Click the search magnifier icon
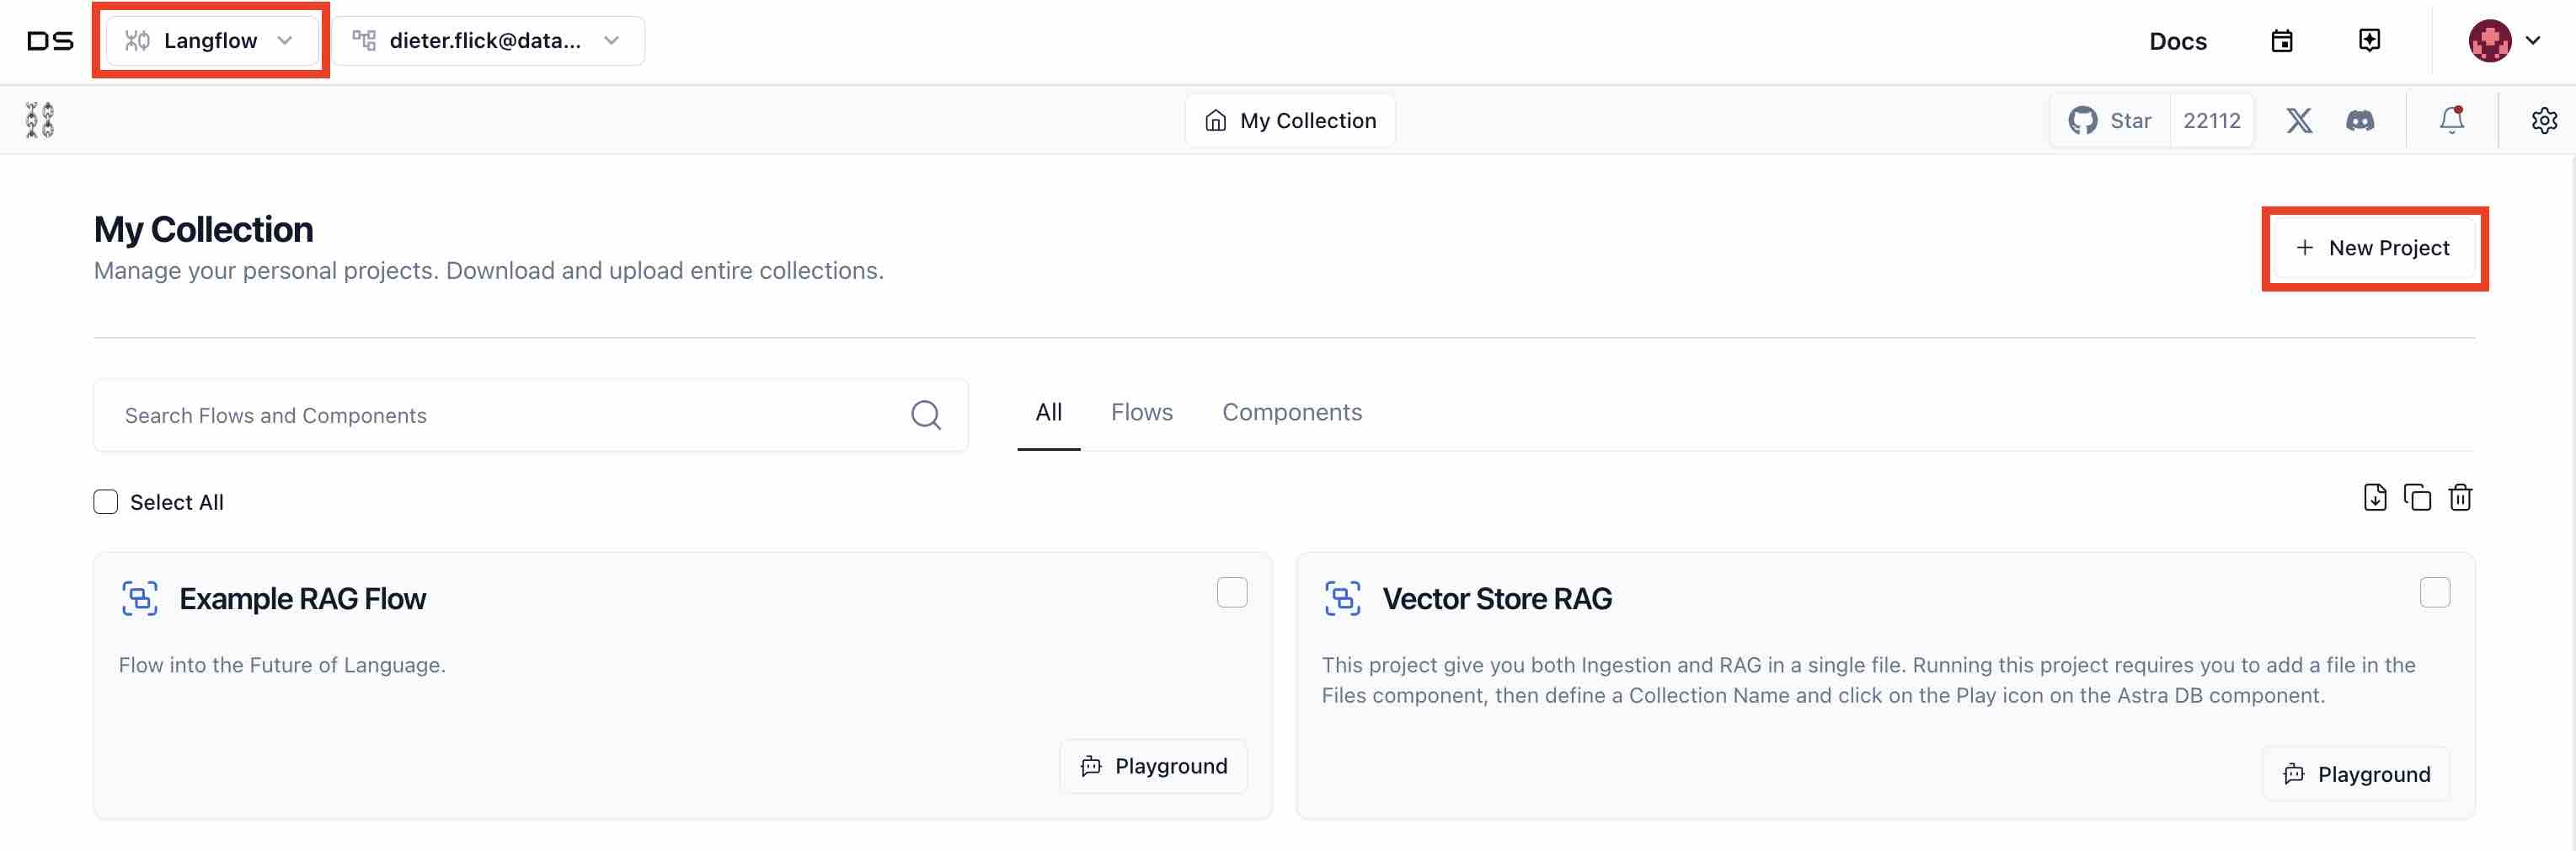This screenshot has width=2576, height=851. (x=926, y=415)
